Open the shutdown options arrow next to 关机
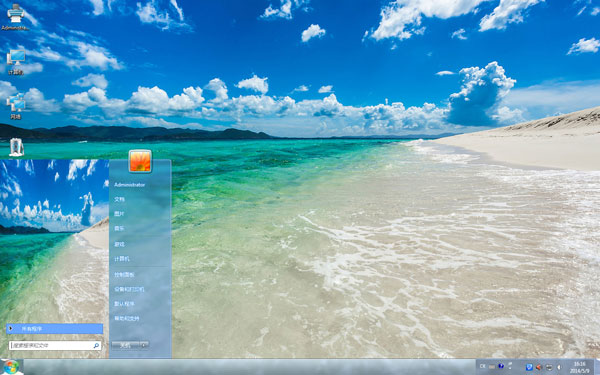 tap(144, 345)
